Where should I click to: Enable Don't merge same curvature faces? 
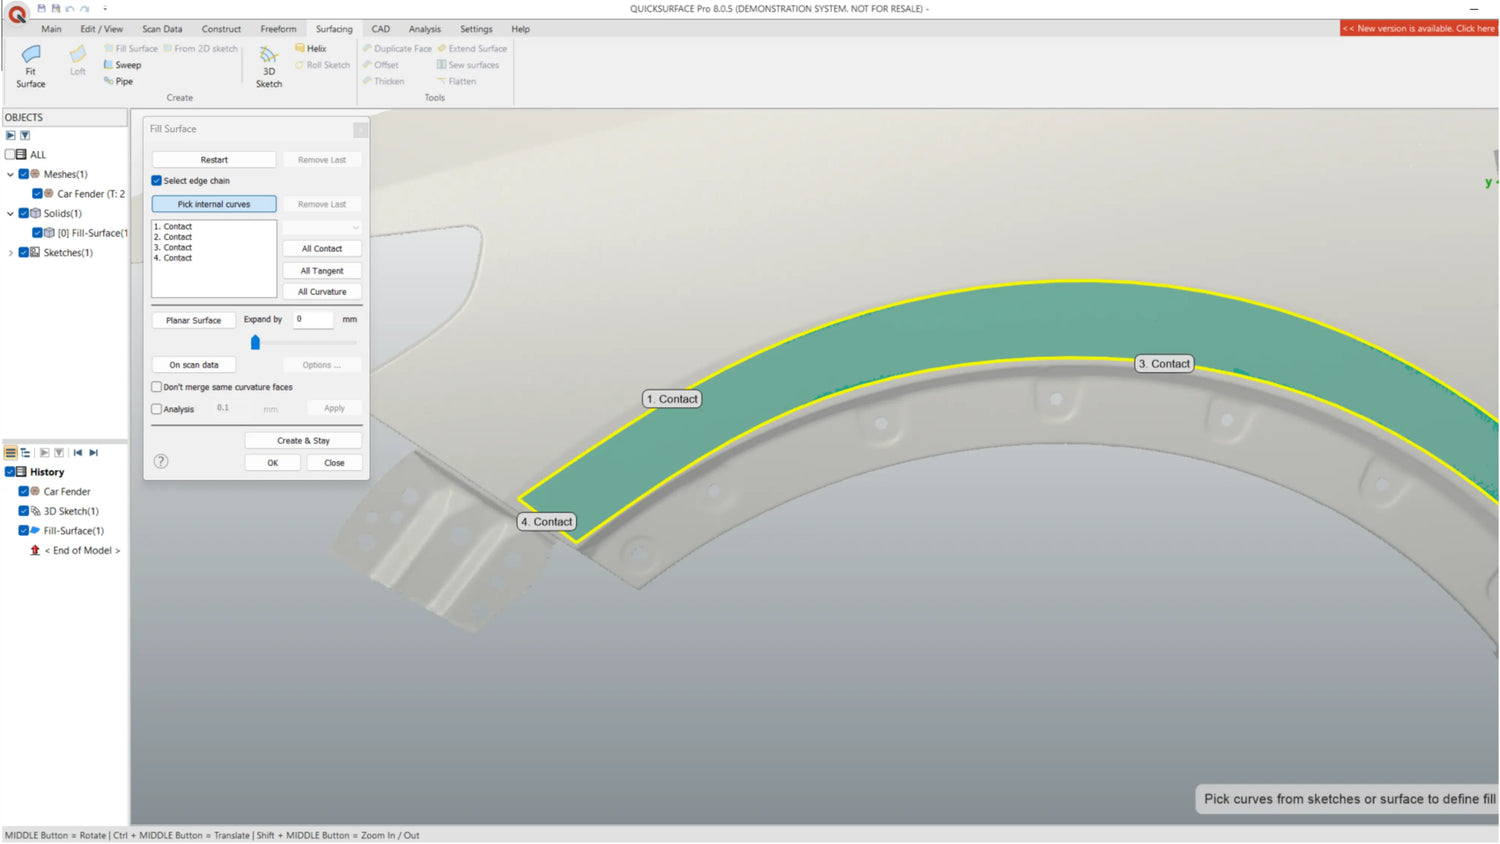coord(157,387)
